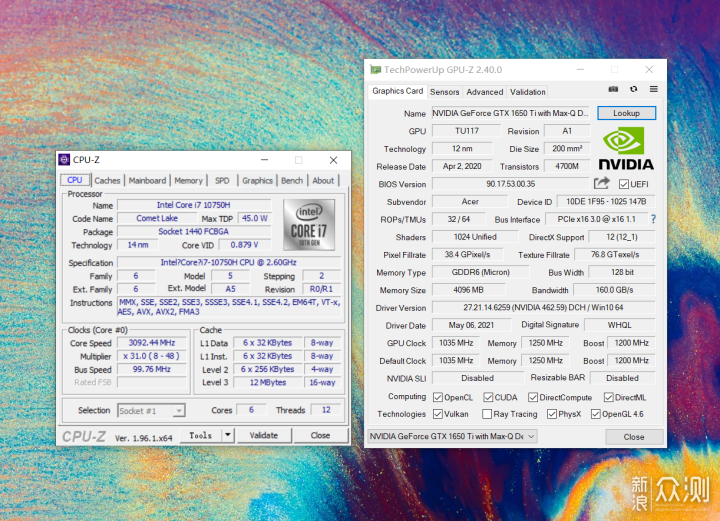Click the Intel Core i7 10750H name value
This screenshot has width=720, height=521.
point(194,205)
